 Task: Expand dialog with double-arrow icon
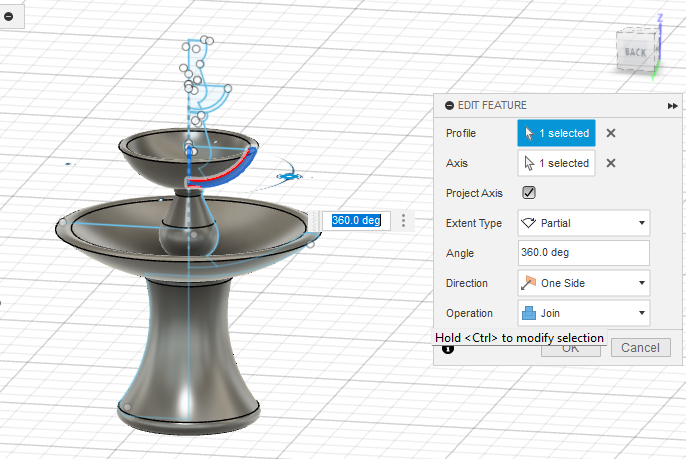tap(672, 106)
